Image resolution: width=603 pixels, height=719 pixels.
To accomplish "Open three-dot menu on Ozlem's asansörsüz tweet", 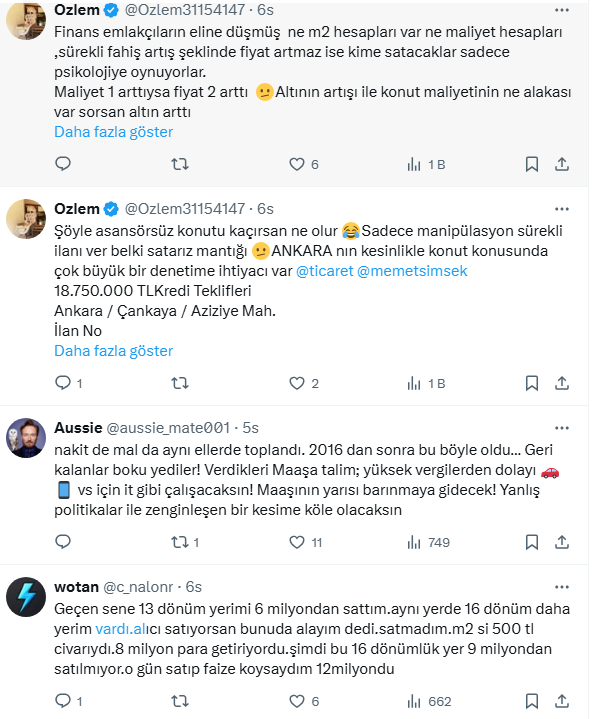I will (562, 208).
